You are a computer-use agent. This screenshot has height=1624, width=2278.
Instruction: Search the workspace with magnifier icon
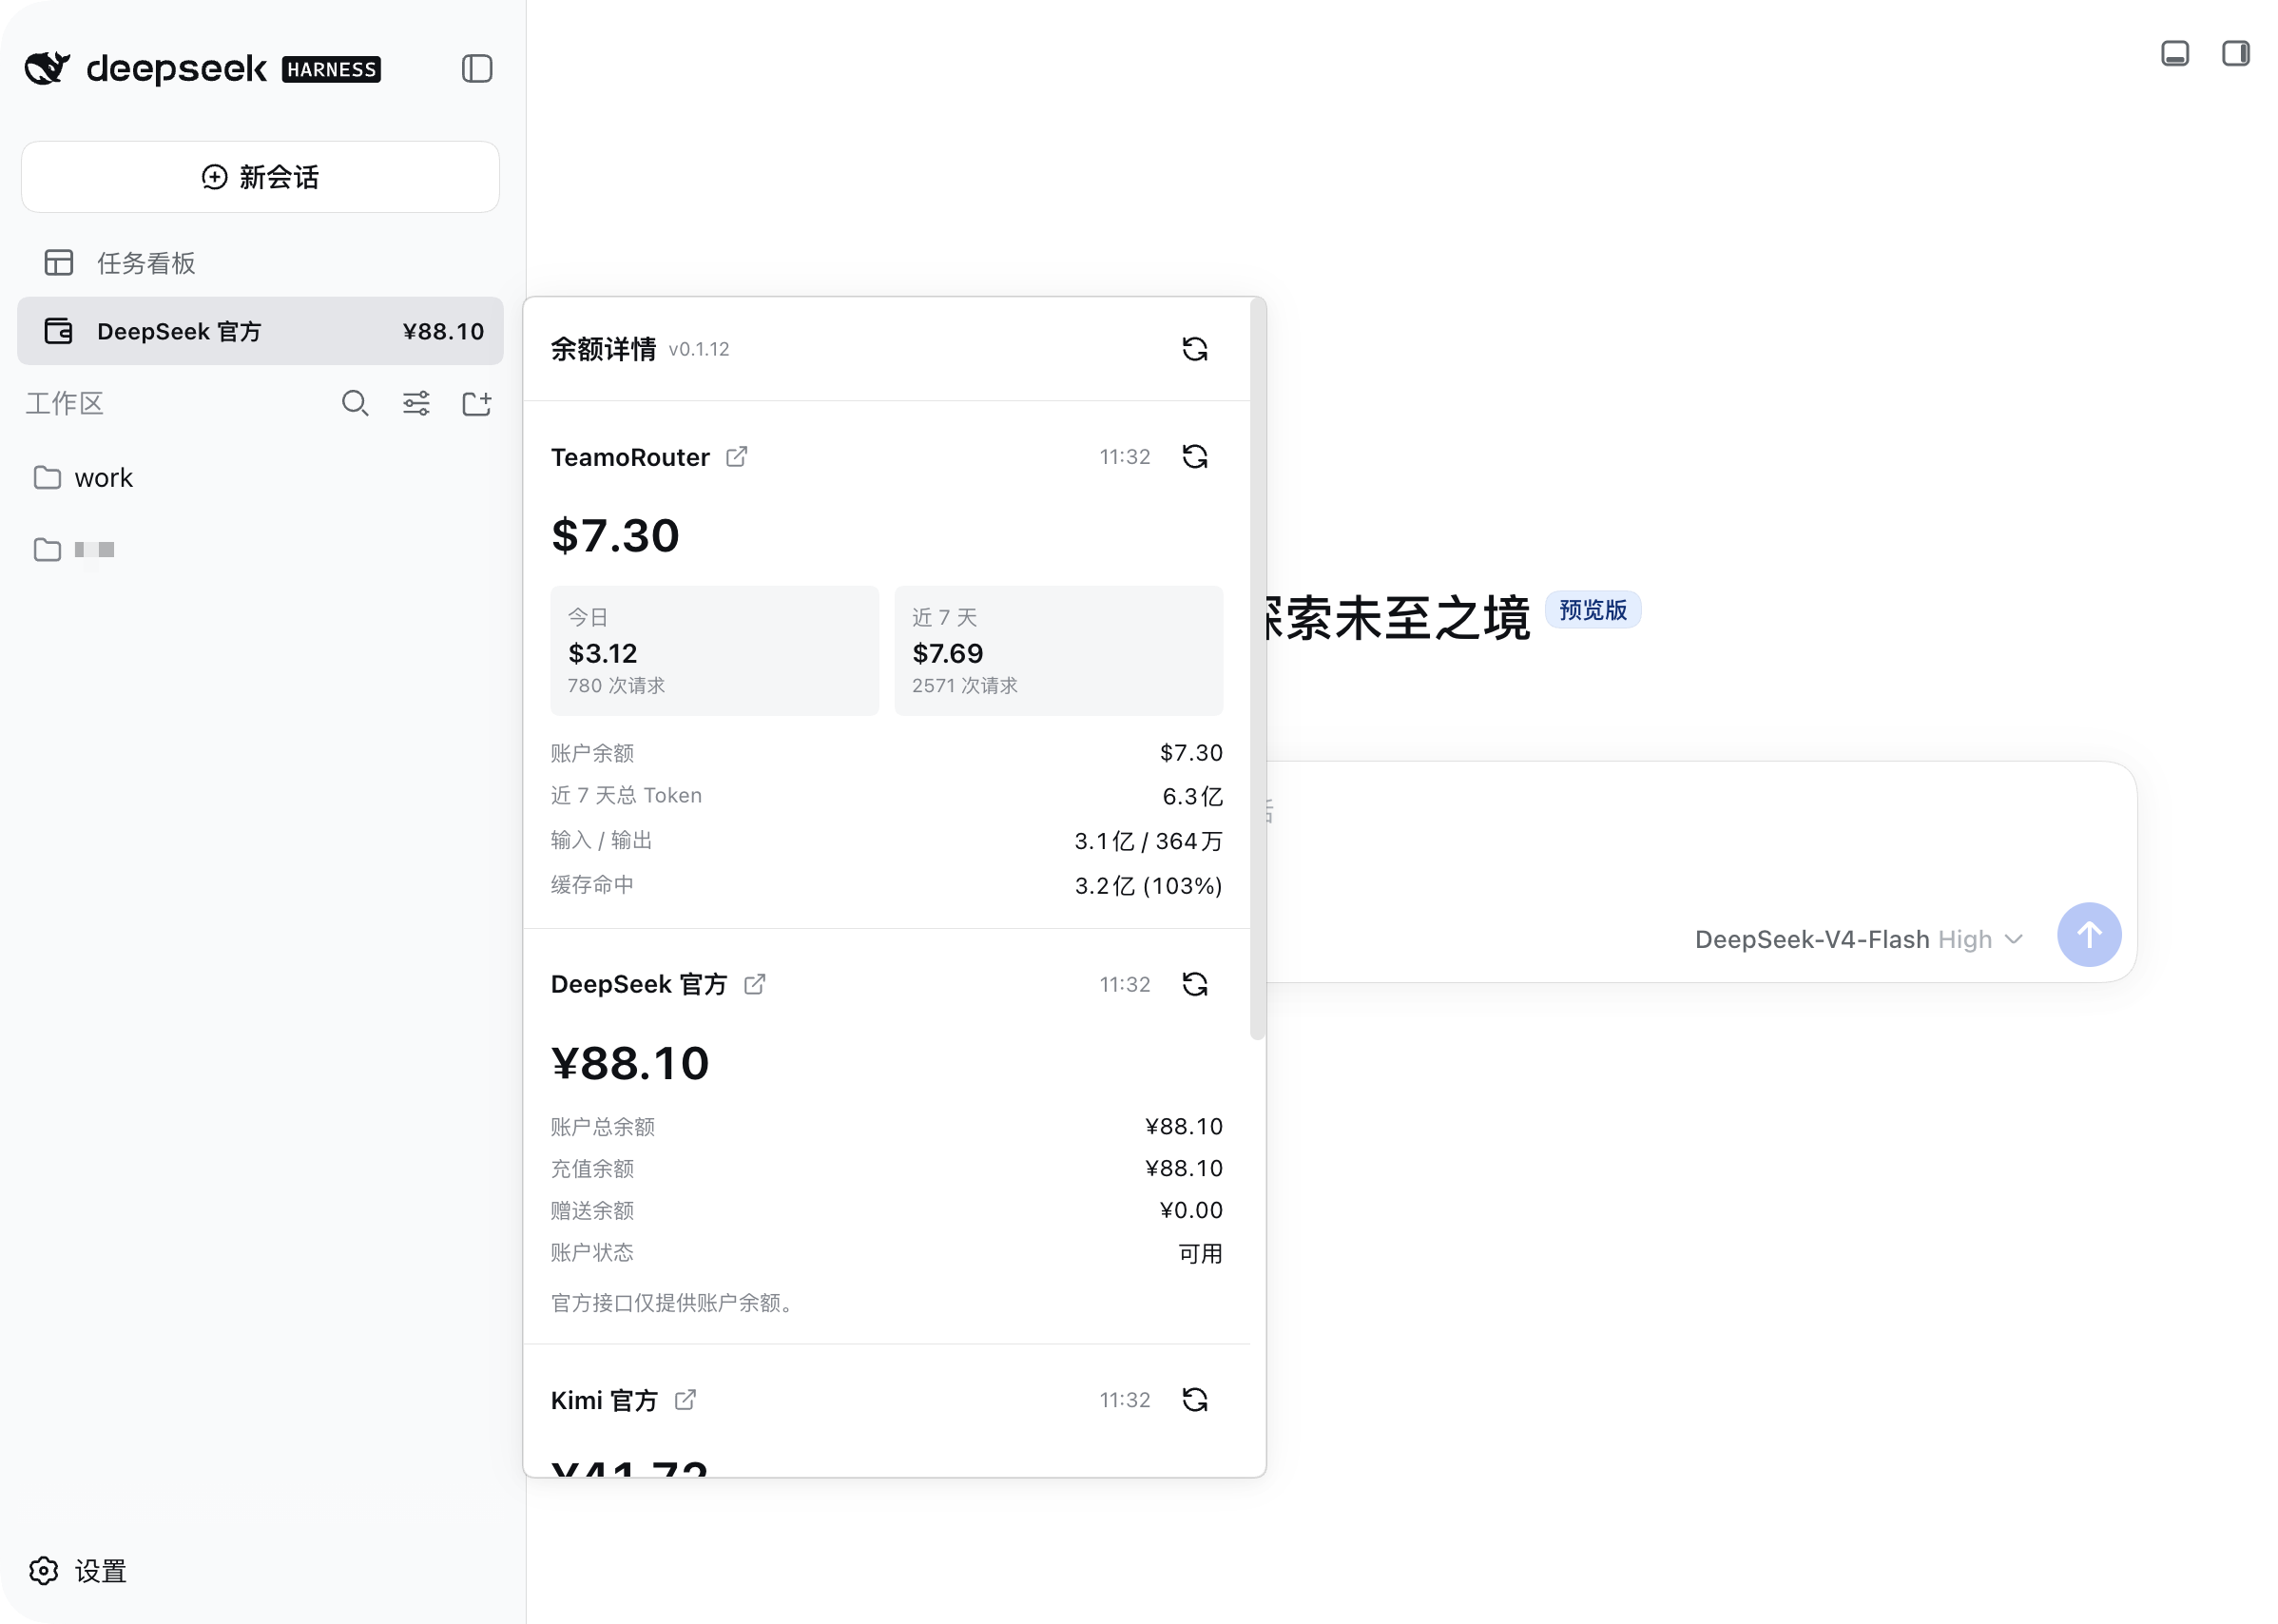(x=355, y=404)
